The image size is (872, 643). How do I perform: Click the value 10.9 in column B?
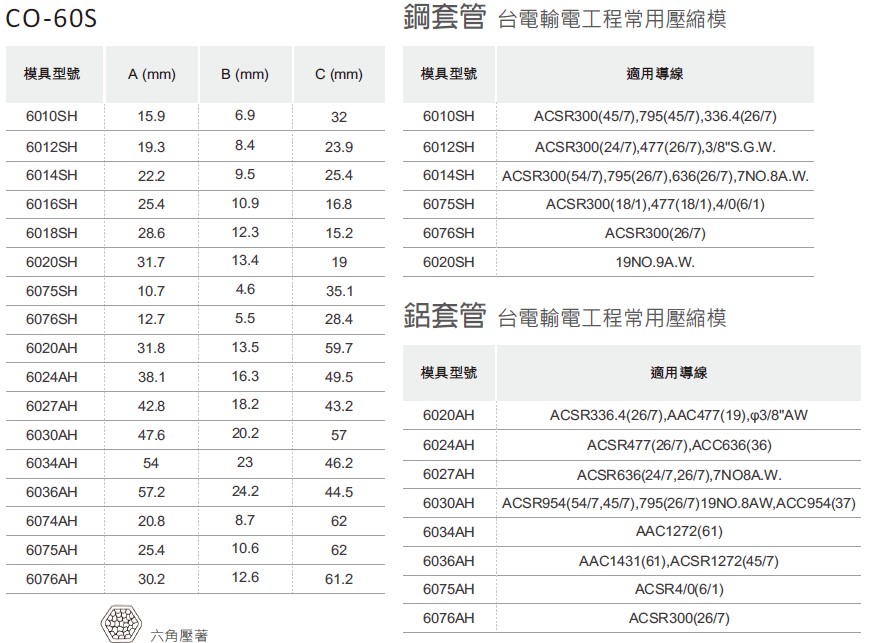245,203
